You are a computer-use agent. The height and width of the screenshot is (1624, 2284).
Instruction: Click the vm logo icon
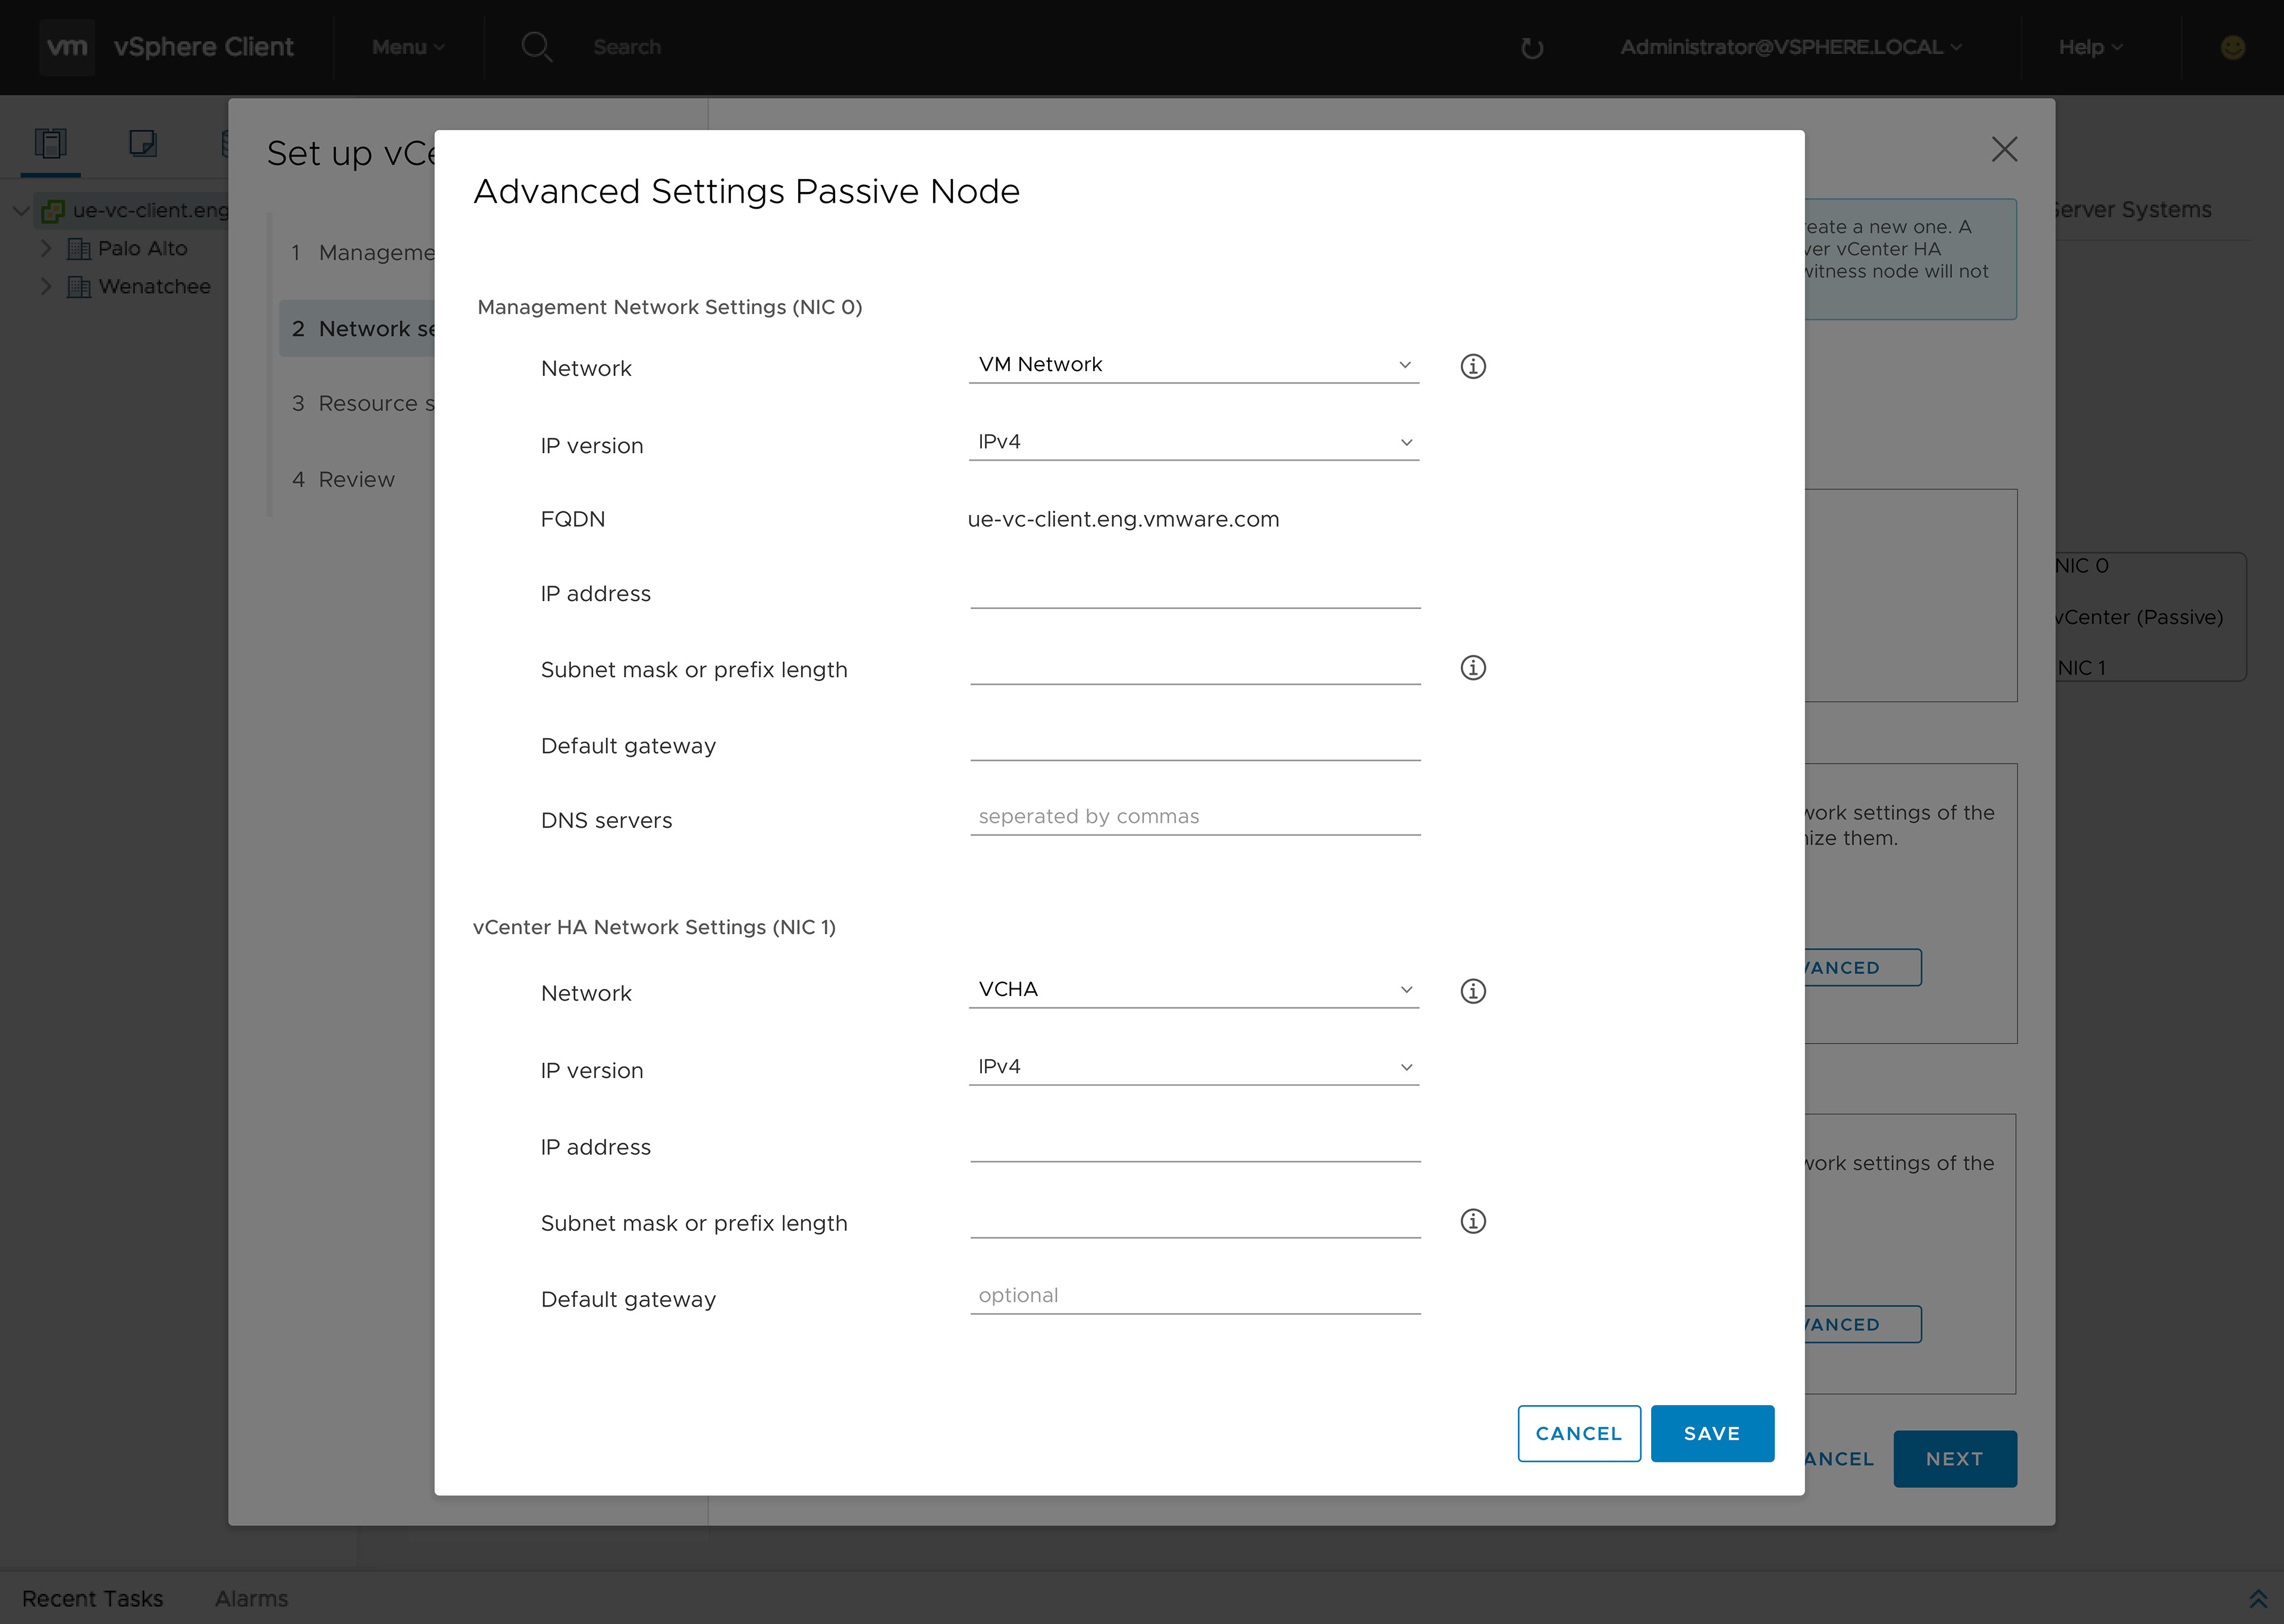click(67, 47)
